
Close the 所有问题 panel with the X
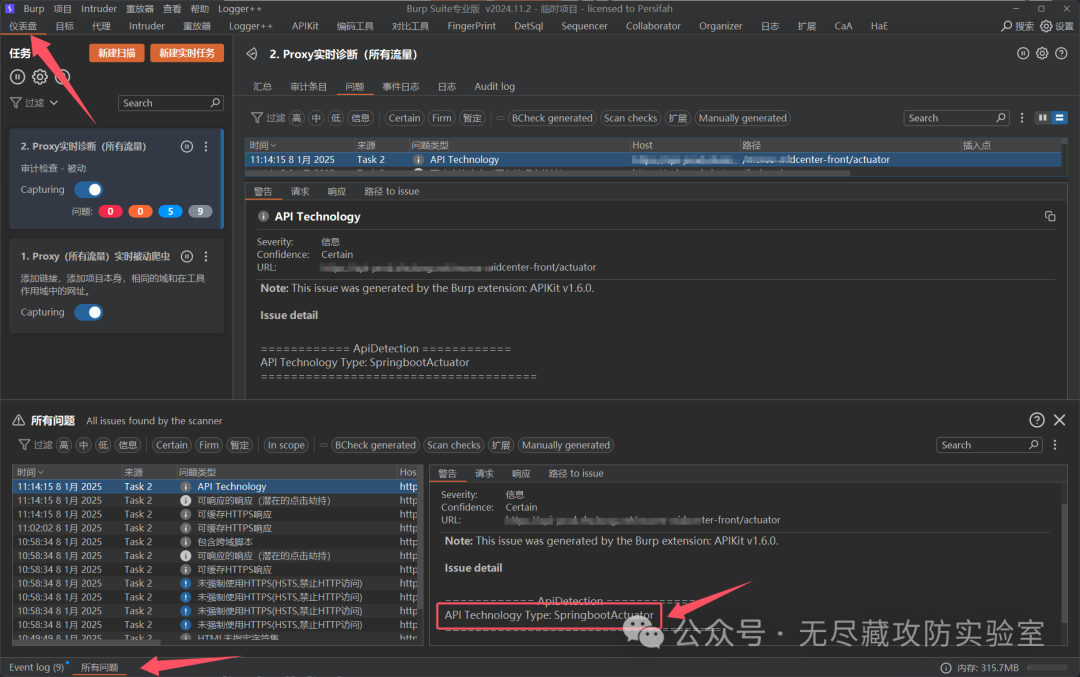tap(1059, 420)
